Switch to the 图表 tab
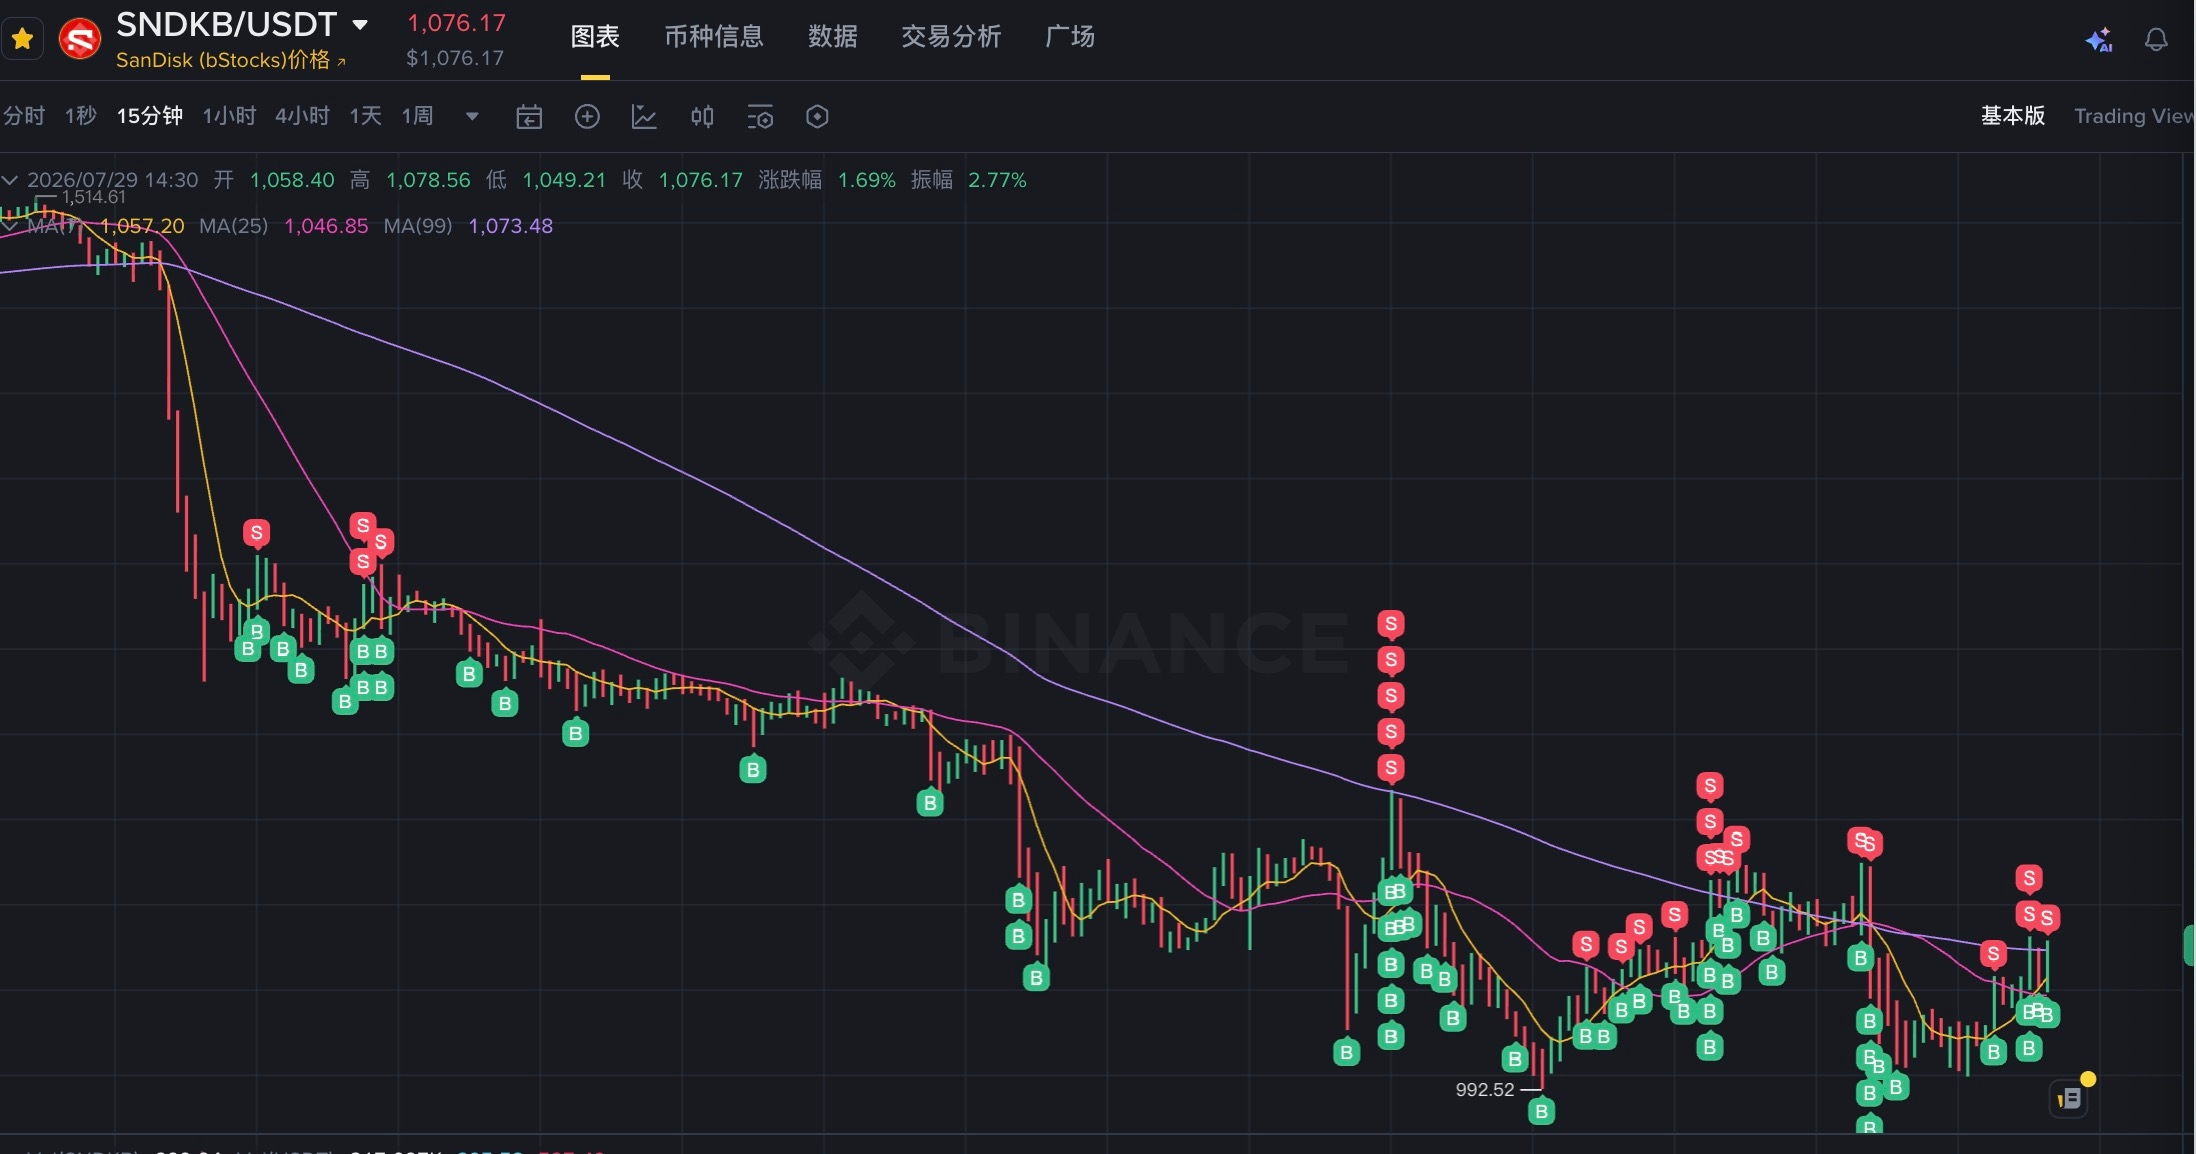2196x1154 pixels. point(595,37)
